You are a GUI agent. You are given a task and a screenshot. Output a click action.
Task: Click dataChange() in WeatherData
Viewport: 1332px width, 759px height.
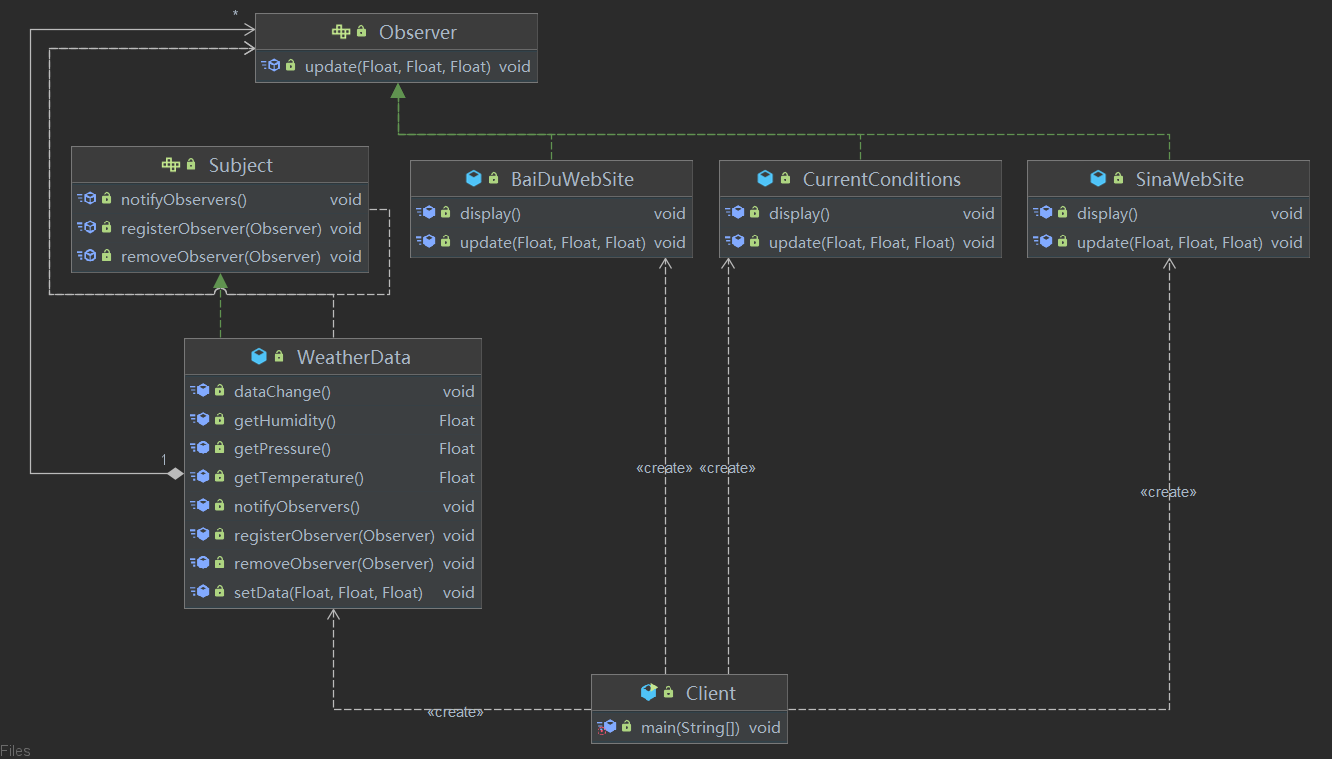(282, 392)
